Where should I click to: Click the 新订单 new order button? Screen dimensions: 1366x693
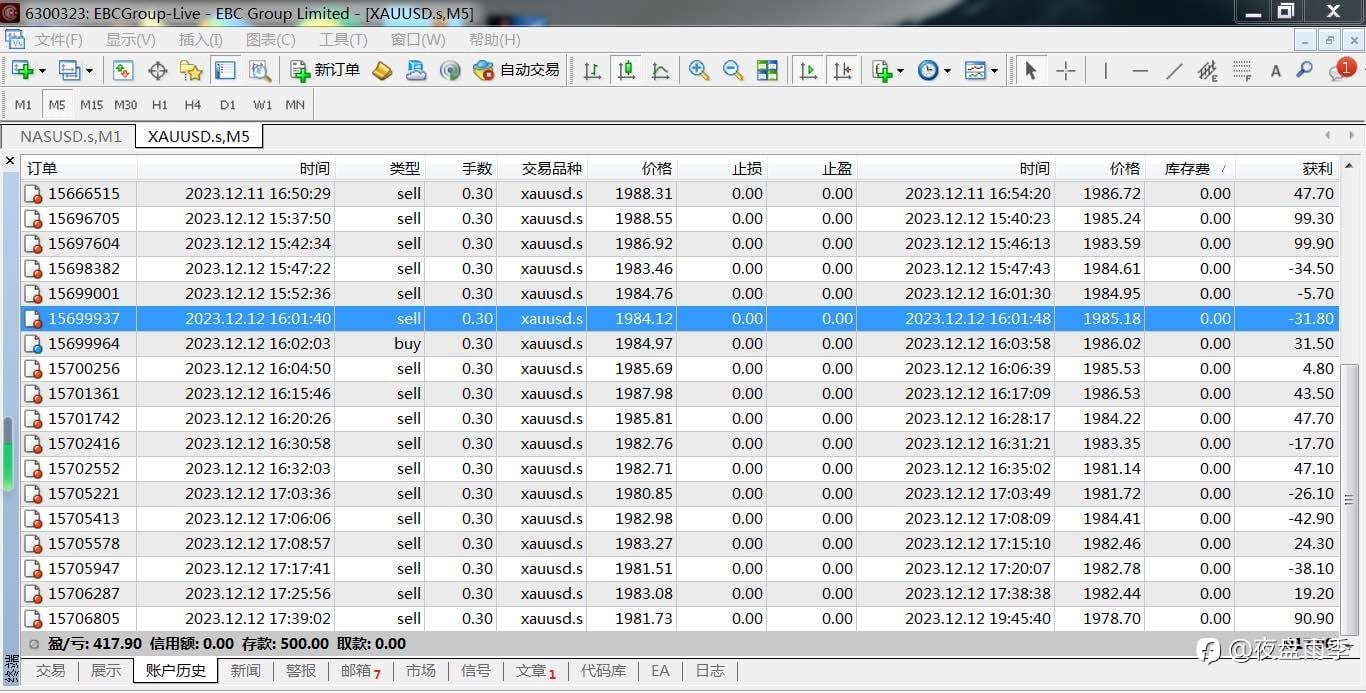coord(325,70)
